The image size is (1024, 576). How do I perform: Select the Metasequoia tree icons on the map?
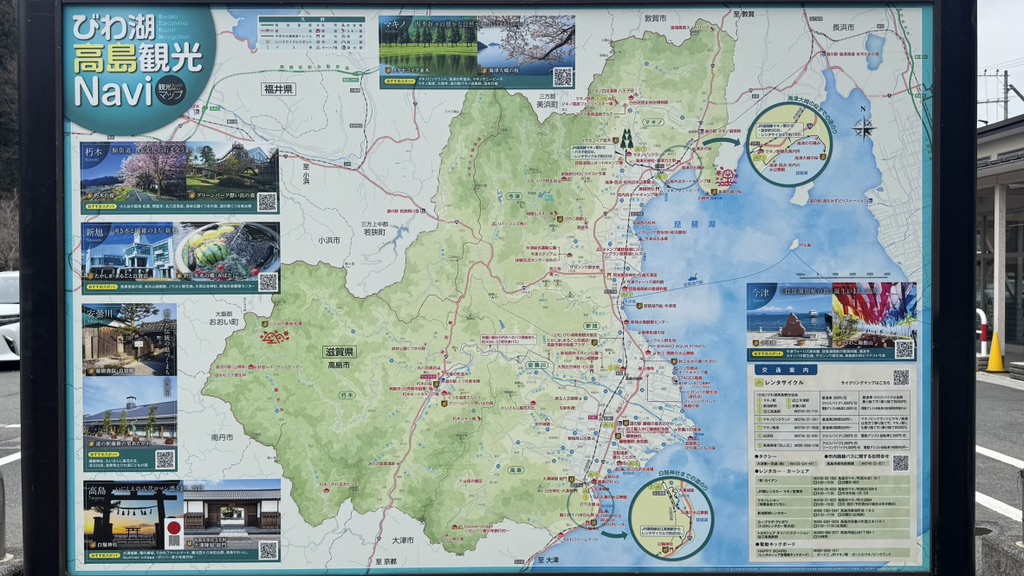(626, 138)
